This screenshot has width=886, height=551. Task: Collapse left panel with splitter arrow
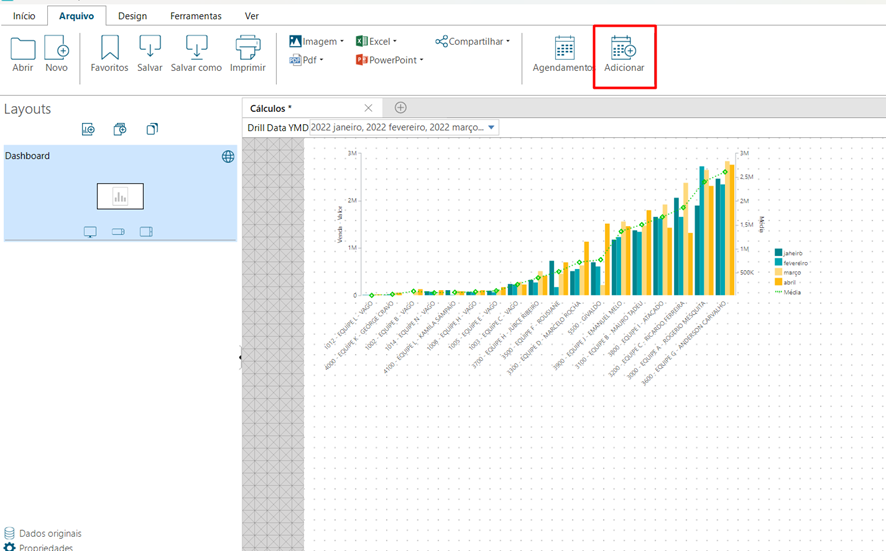tap(240, 357)
